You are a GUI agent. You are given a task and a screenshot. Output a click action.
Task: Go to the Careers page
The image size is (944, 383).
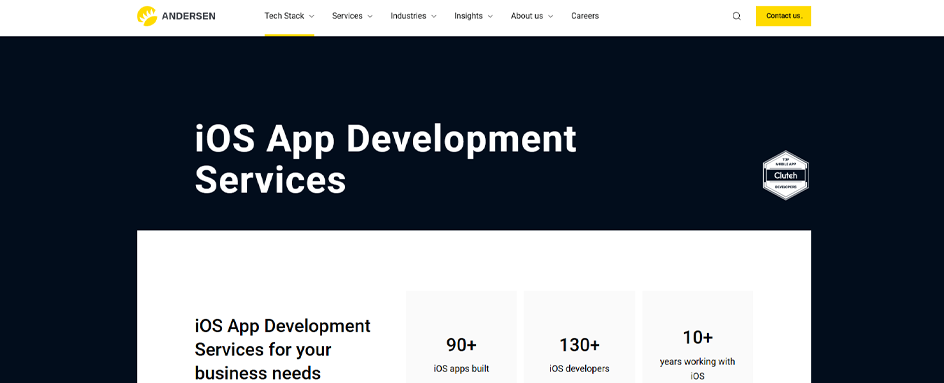[x=585, y=16]
